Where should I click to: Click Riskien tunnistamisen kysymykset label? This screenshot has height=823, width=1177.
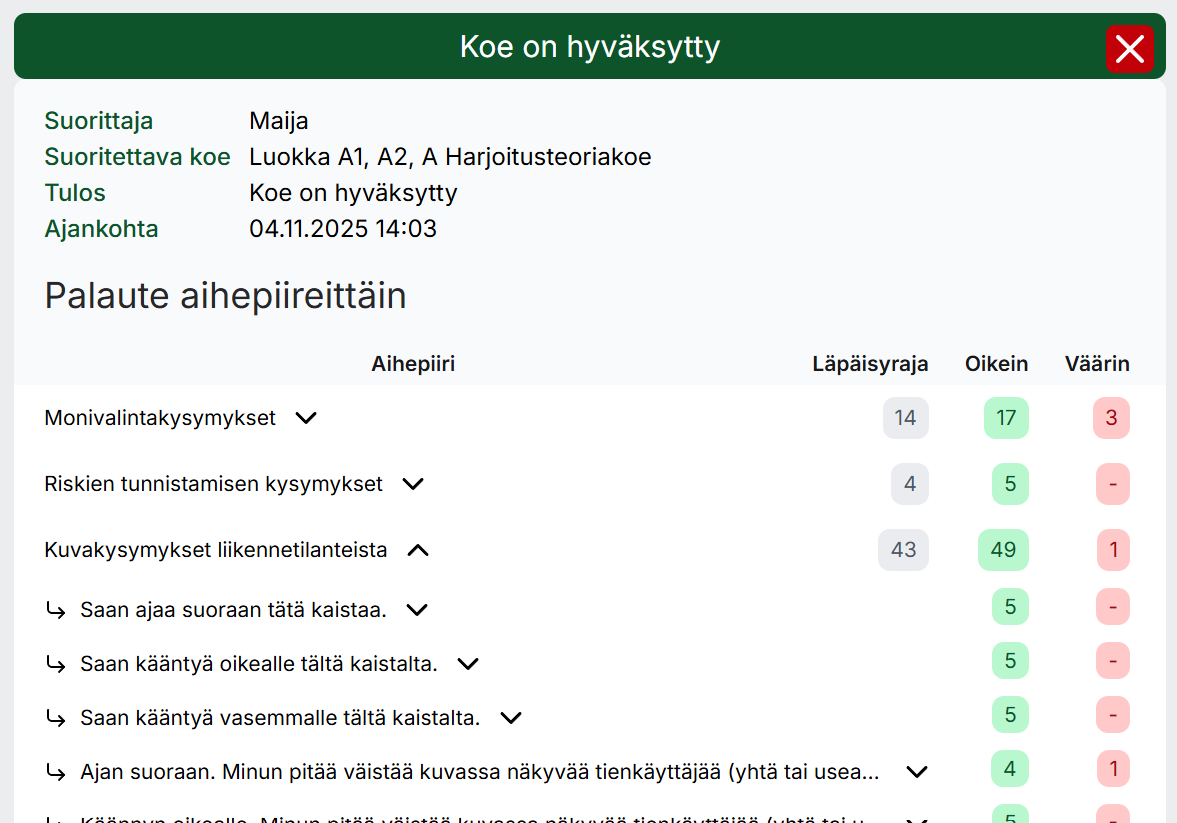pyautogui.click(x=213, y=484)
